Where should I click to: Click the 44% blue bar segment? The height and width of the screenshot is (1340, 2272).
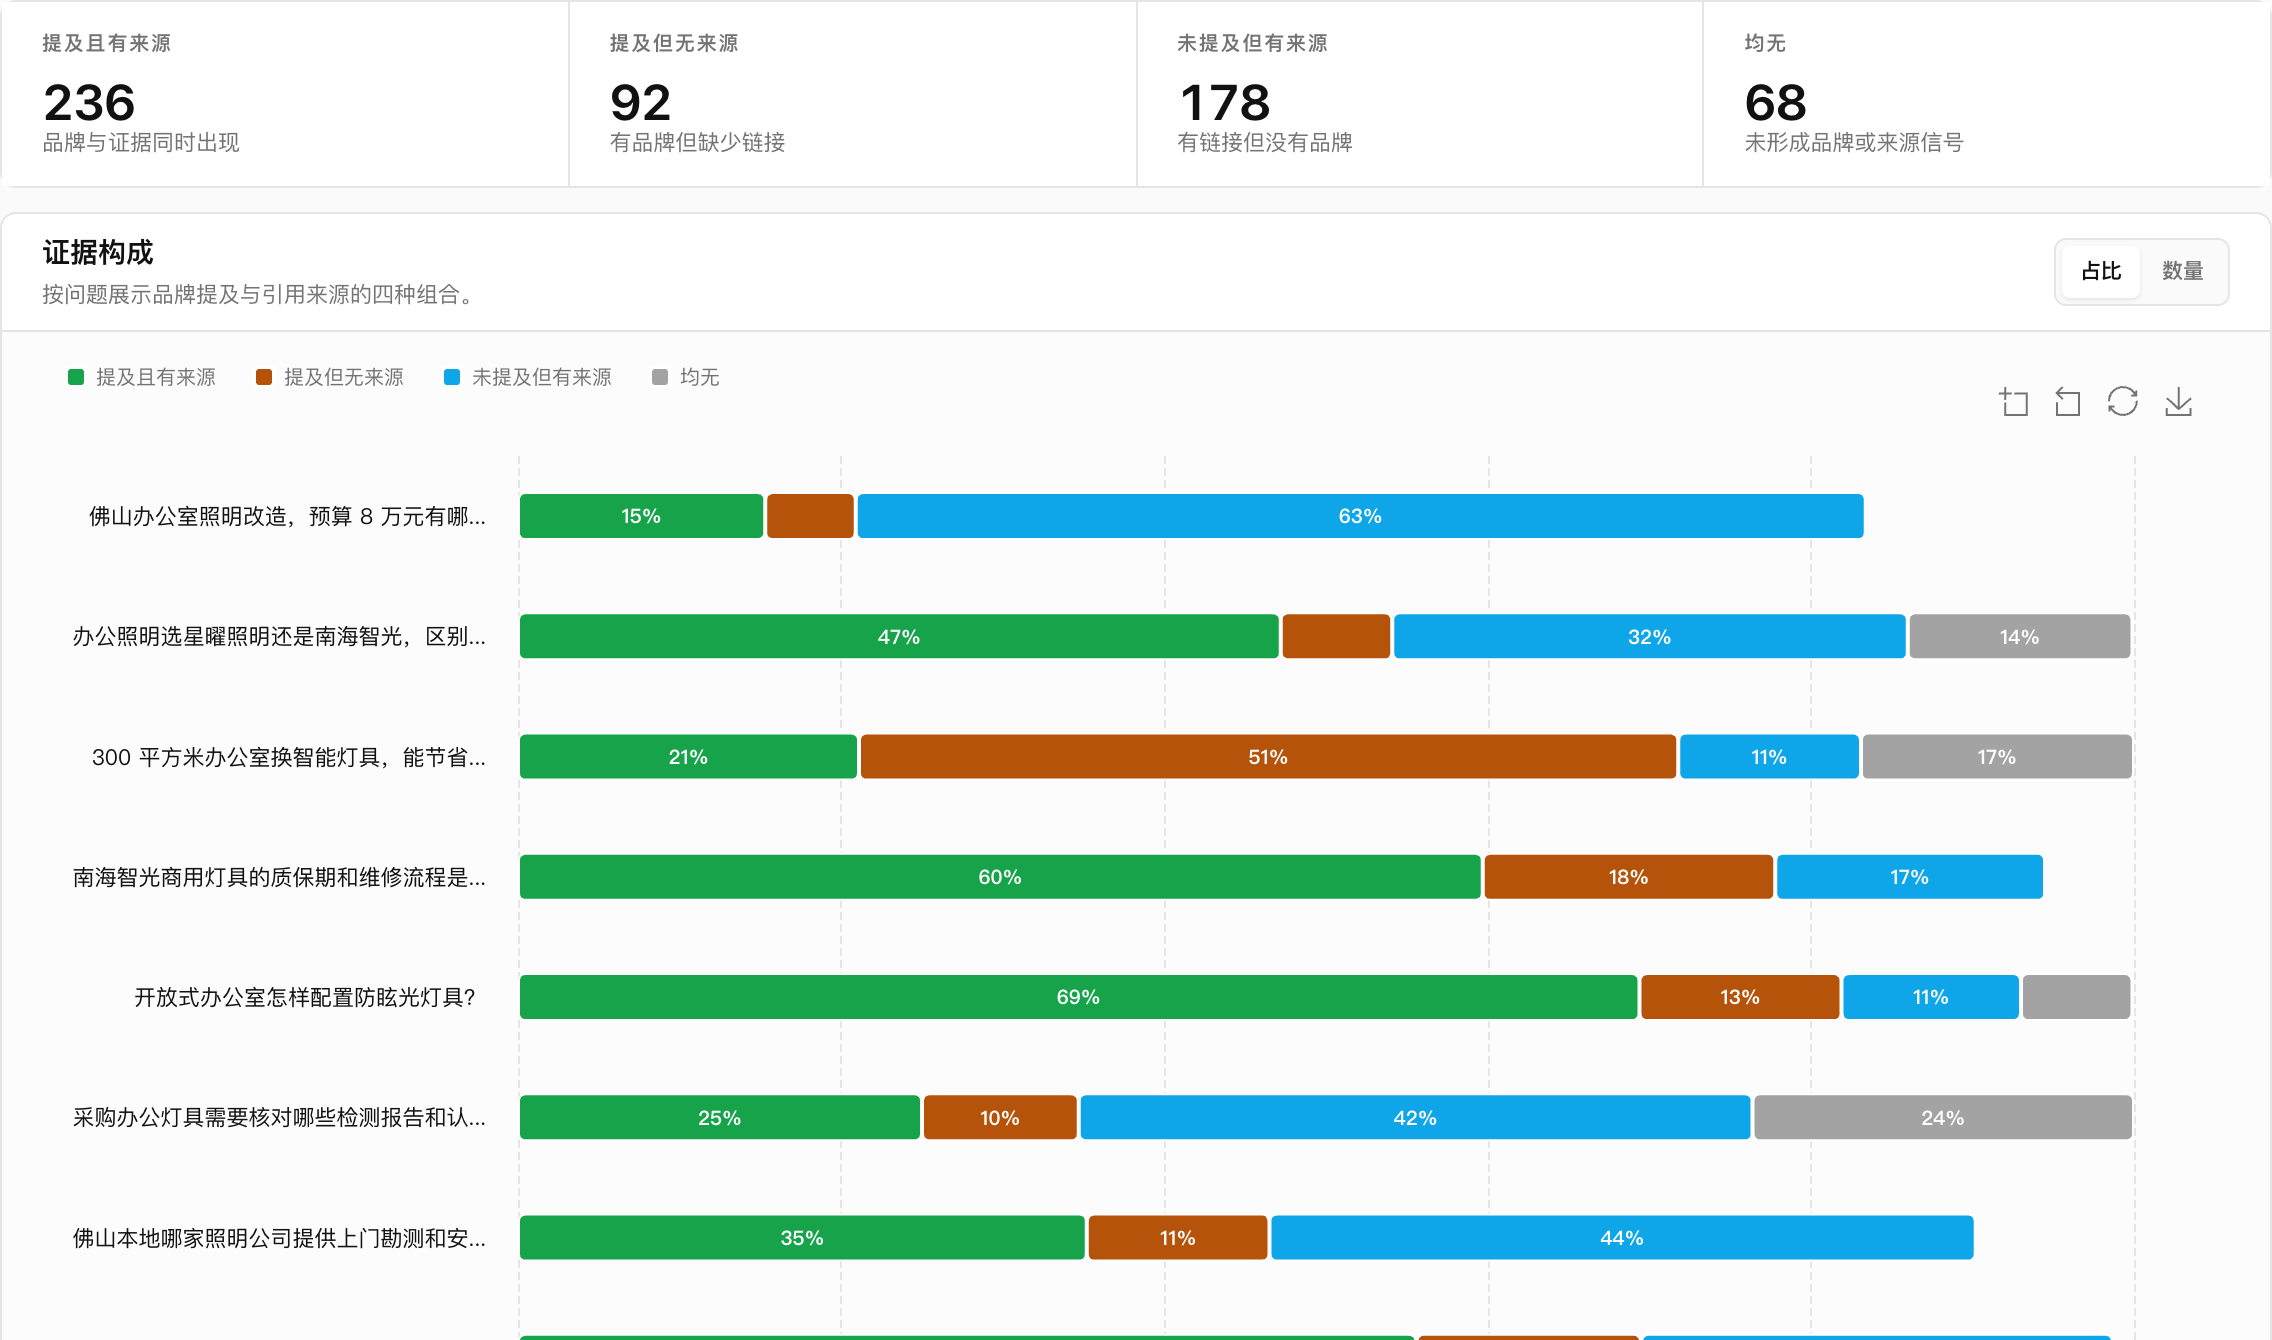coord(1621,1238)
